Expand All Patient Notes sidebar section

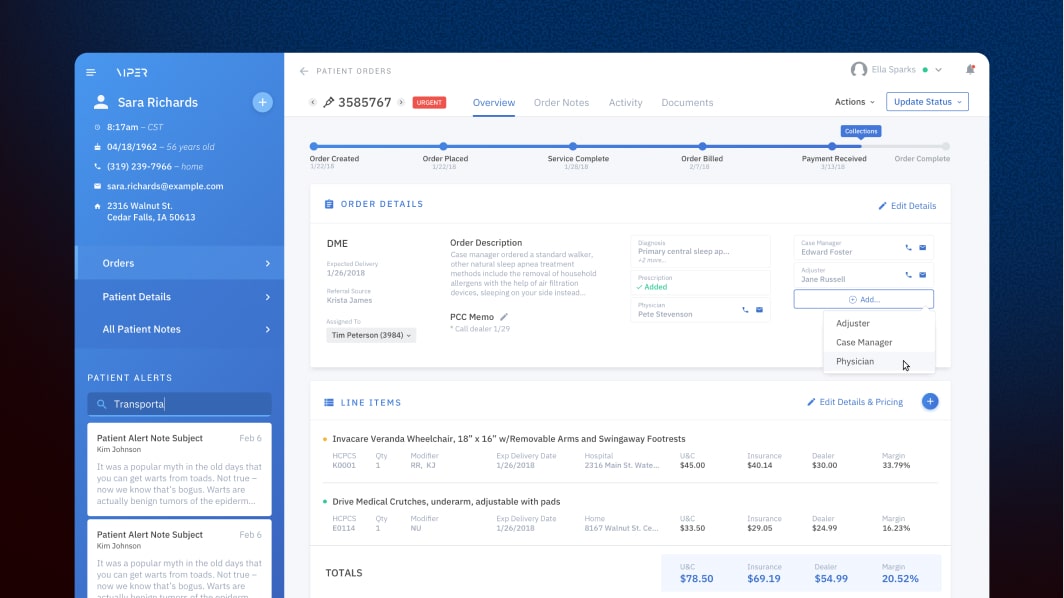[x=180, y=329]
